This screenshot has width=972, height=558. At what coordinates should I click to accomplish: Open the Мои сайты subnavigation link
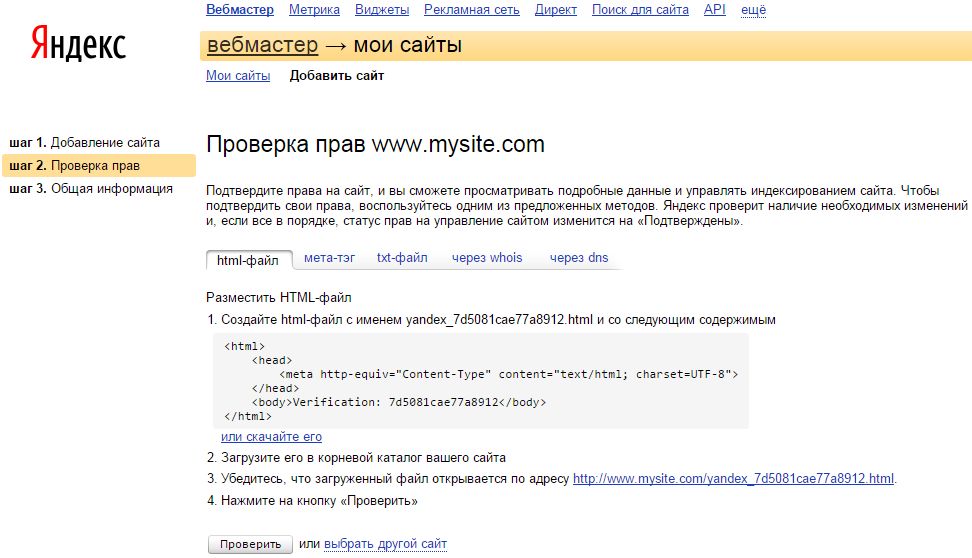[238, 76]
